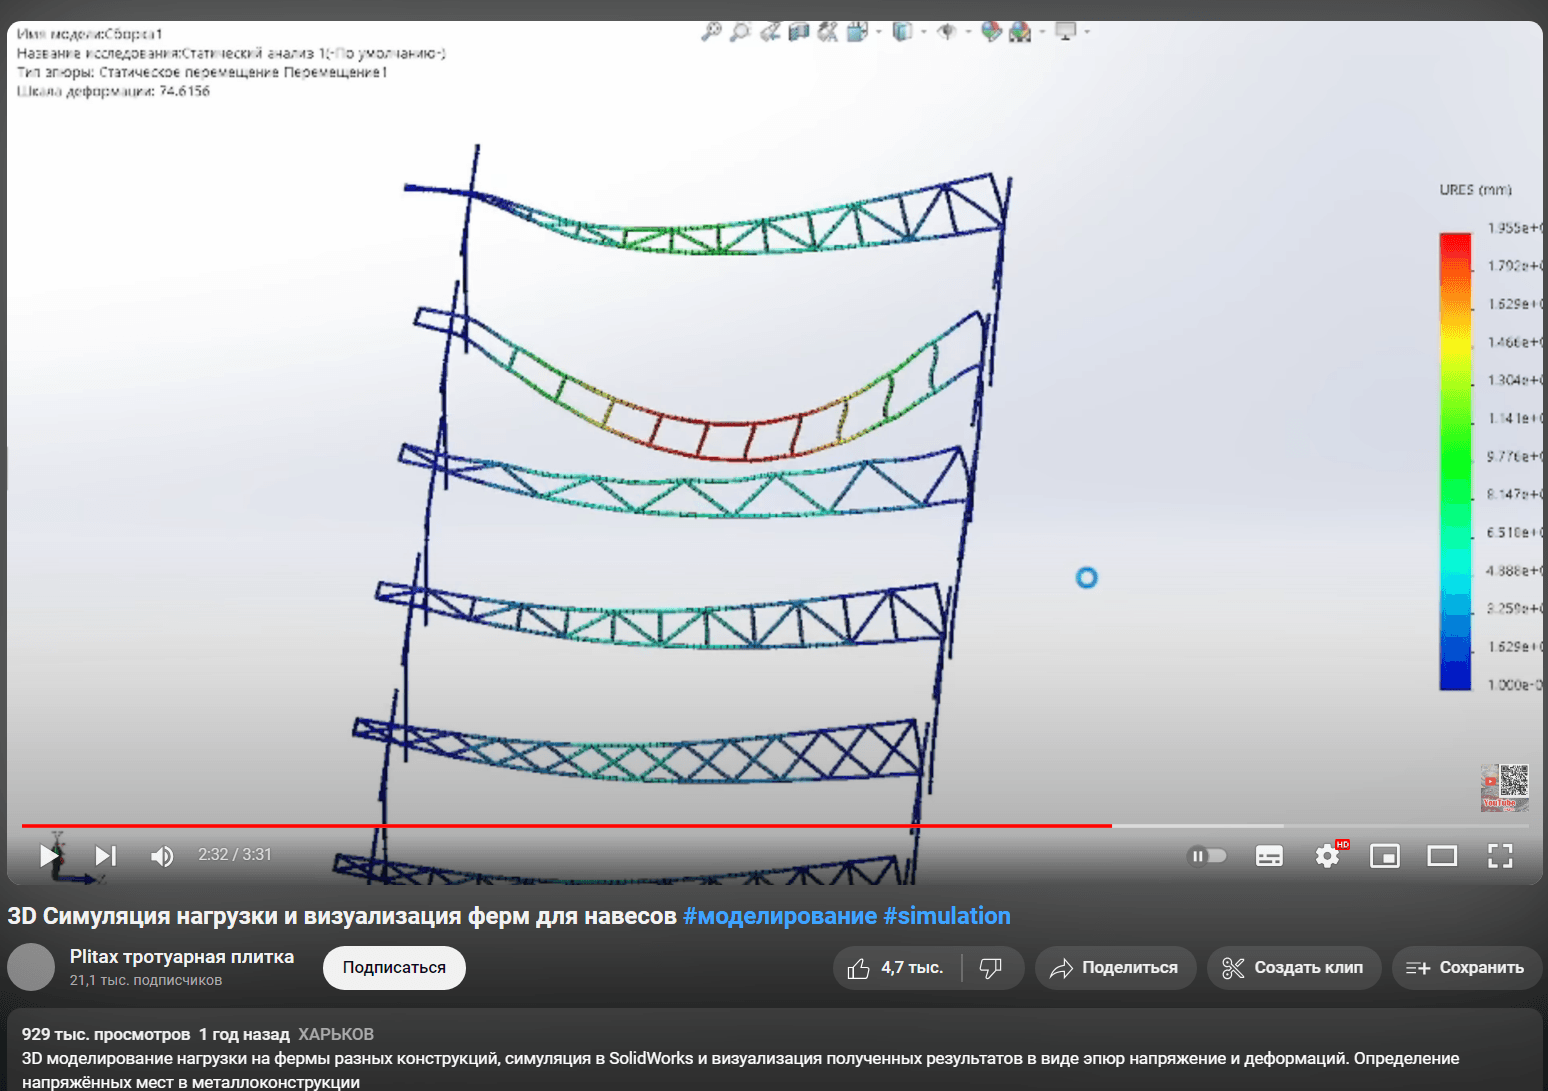Enter full screen mode

(1499, 856)
